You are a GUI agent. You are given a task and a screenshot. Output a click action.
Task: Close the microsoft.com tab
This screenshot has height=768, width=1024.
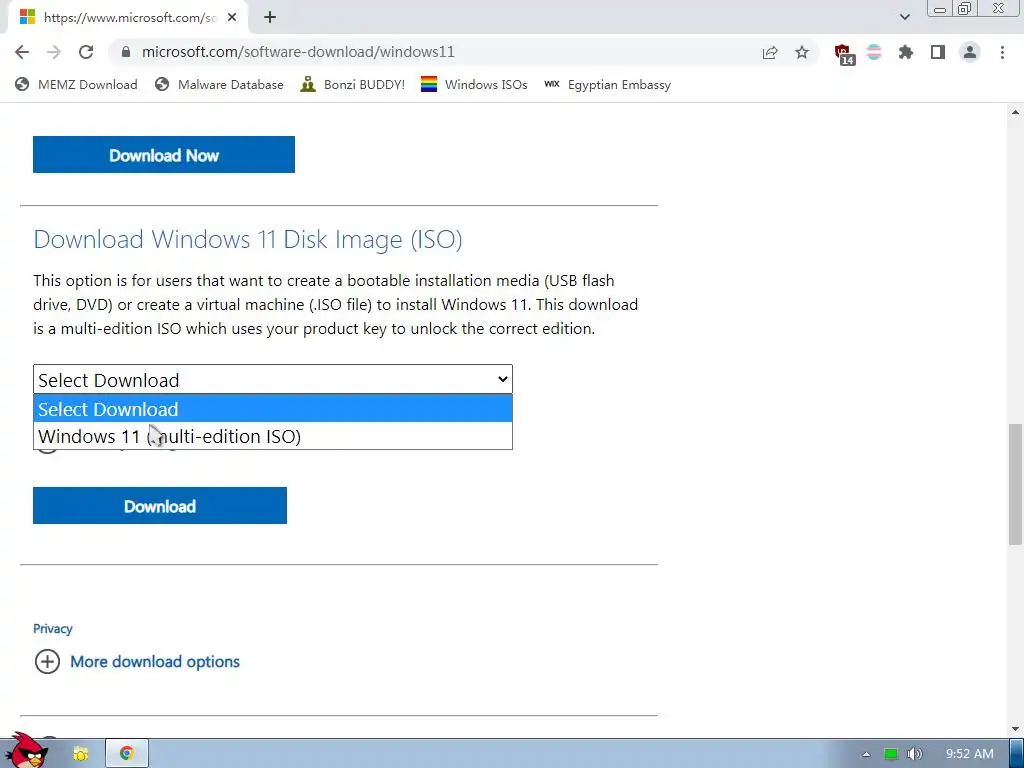click(x=232, y=18)
